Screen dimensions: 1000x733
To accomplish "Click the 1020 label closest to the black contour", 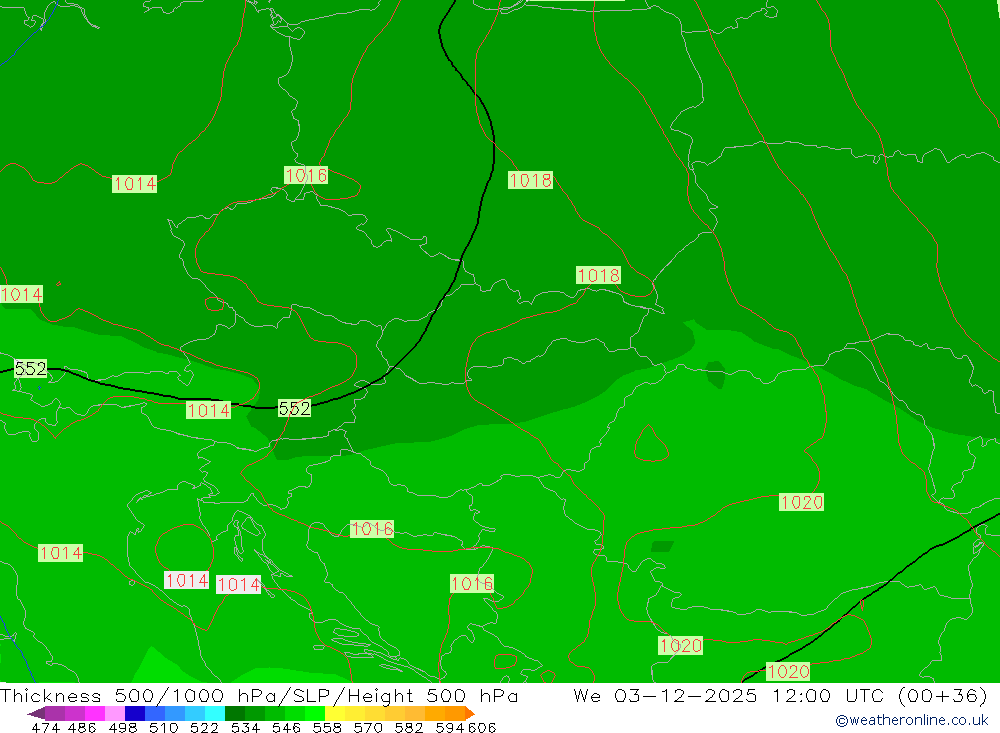I will pos(788,671).
